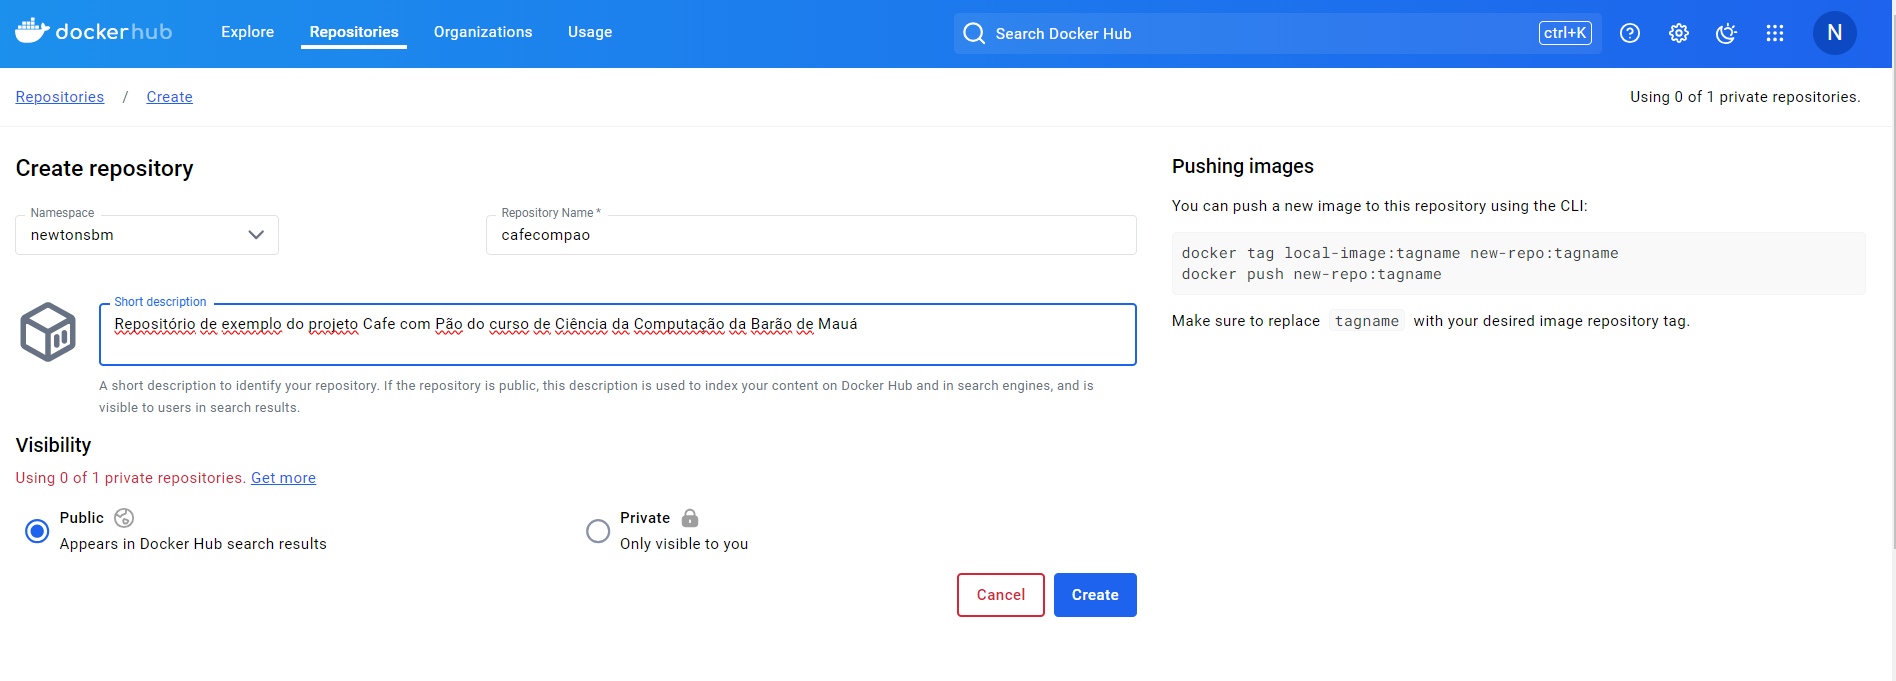Click the search magnifier icon

974,33
